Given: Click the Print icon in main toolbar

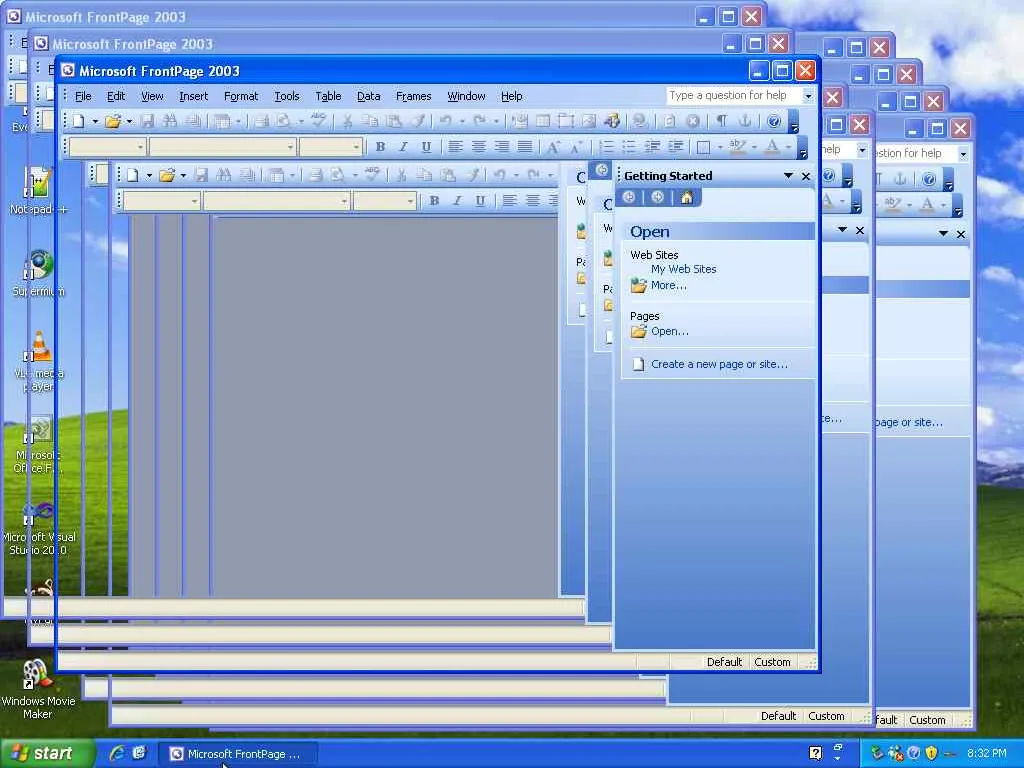Looking at the screenshot, I should pyautogui.click(x=261, y=121).
